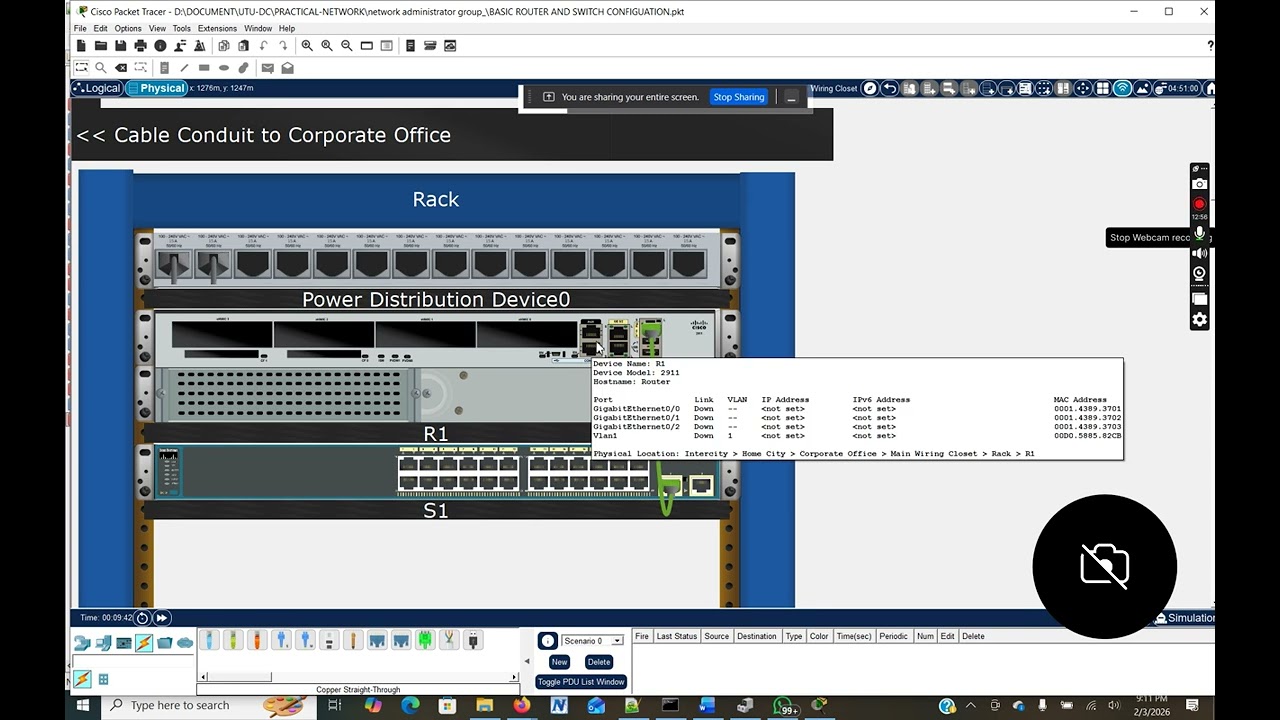Viewport: 1280px width, 720px height.
Task: Open network information (i) icon in toolbar
Action: (160, 46)
